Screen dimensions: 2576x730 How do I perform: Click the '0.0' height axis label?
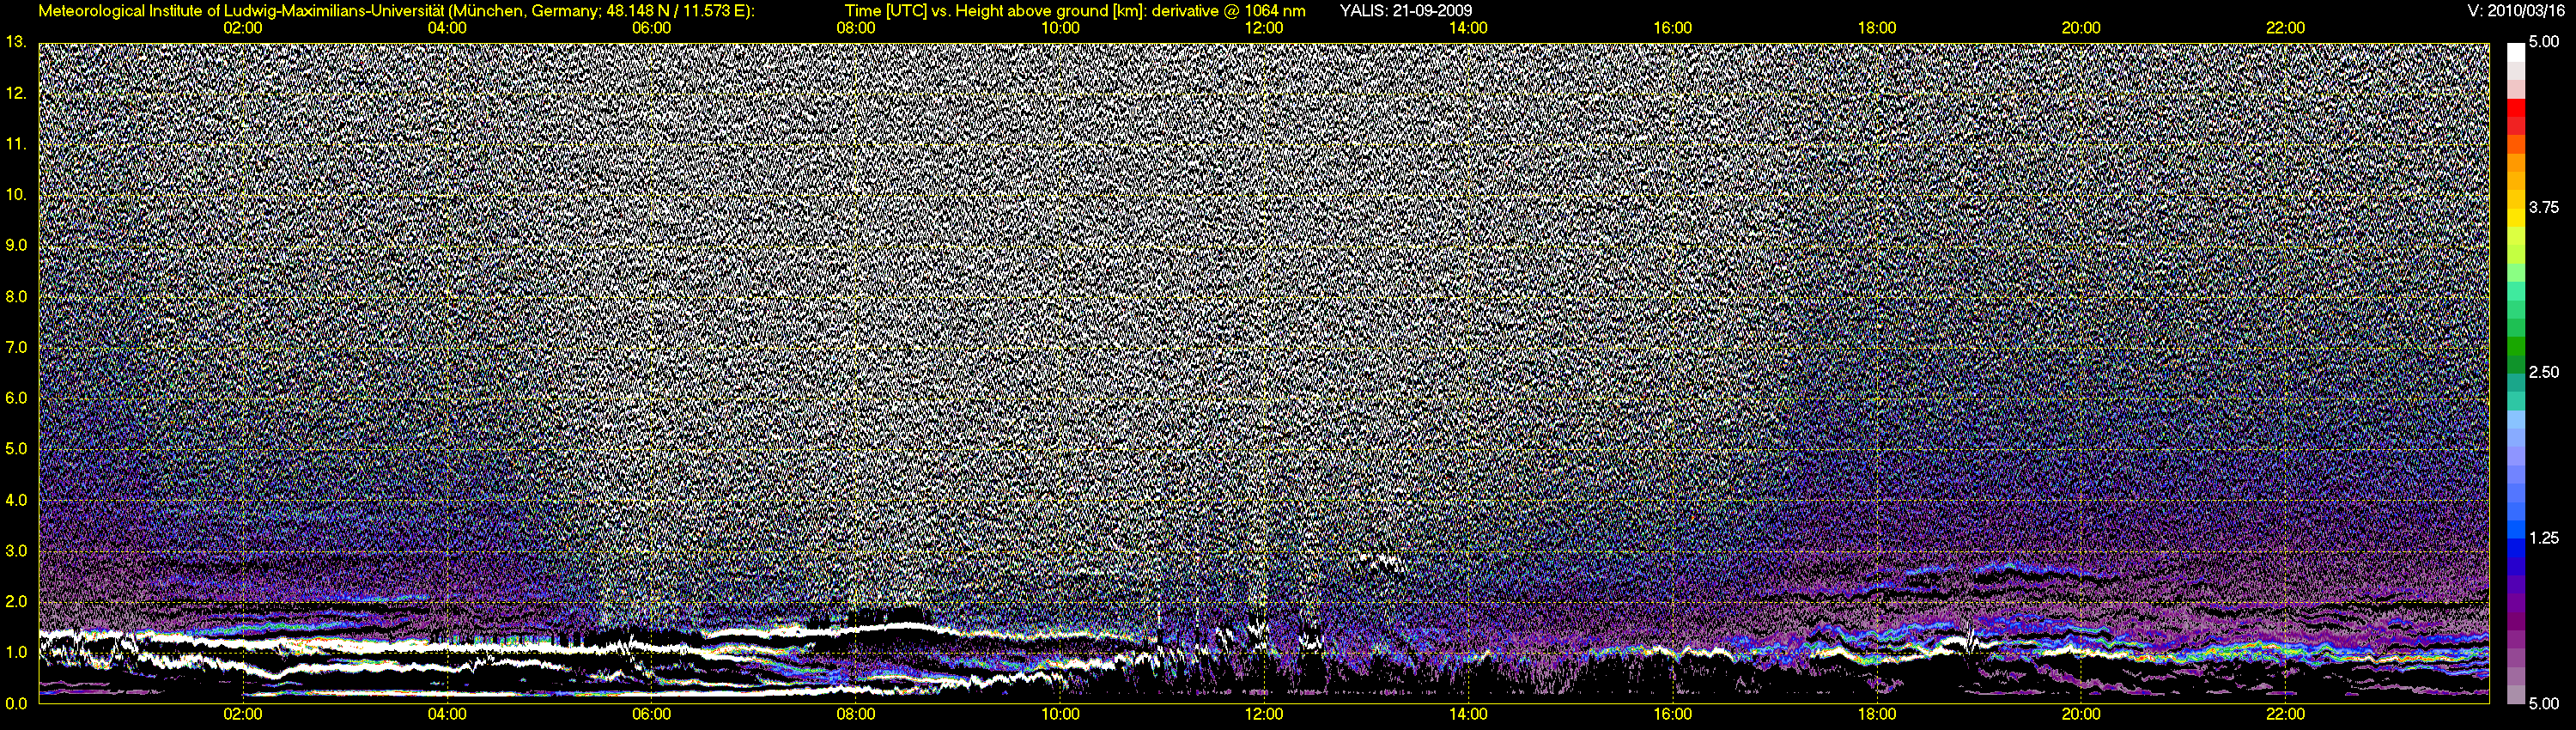pos(15,703)
